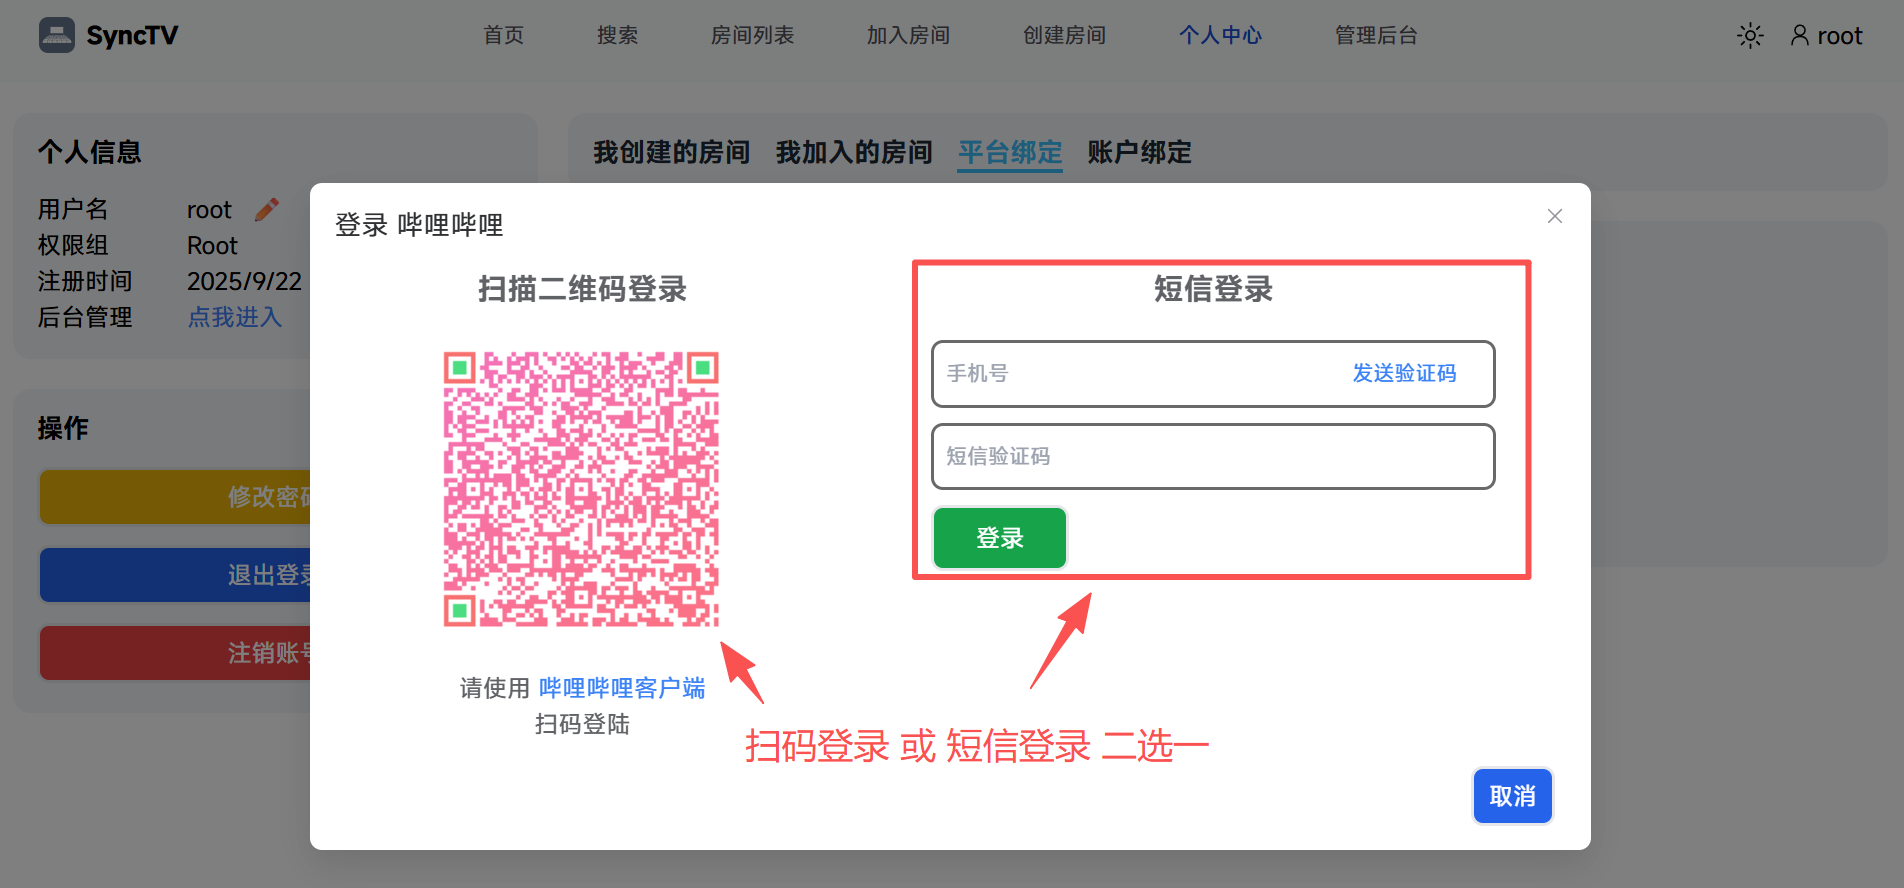The width and height of the screenshot is (1904, 888).
Task: Open 房间列表 in the navigation bar
Action: (x=752, y=35)
